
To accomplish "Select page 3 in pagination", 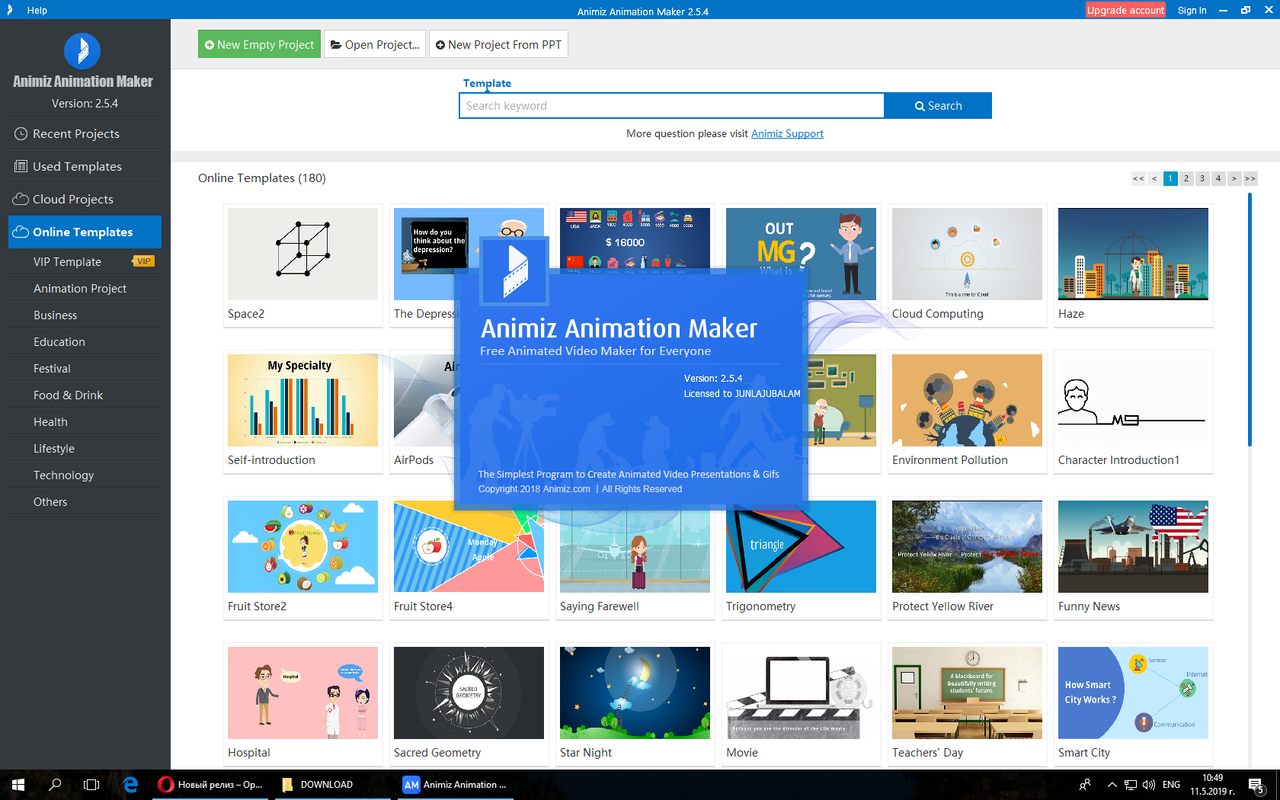I will 1202,179.
